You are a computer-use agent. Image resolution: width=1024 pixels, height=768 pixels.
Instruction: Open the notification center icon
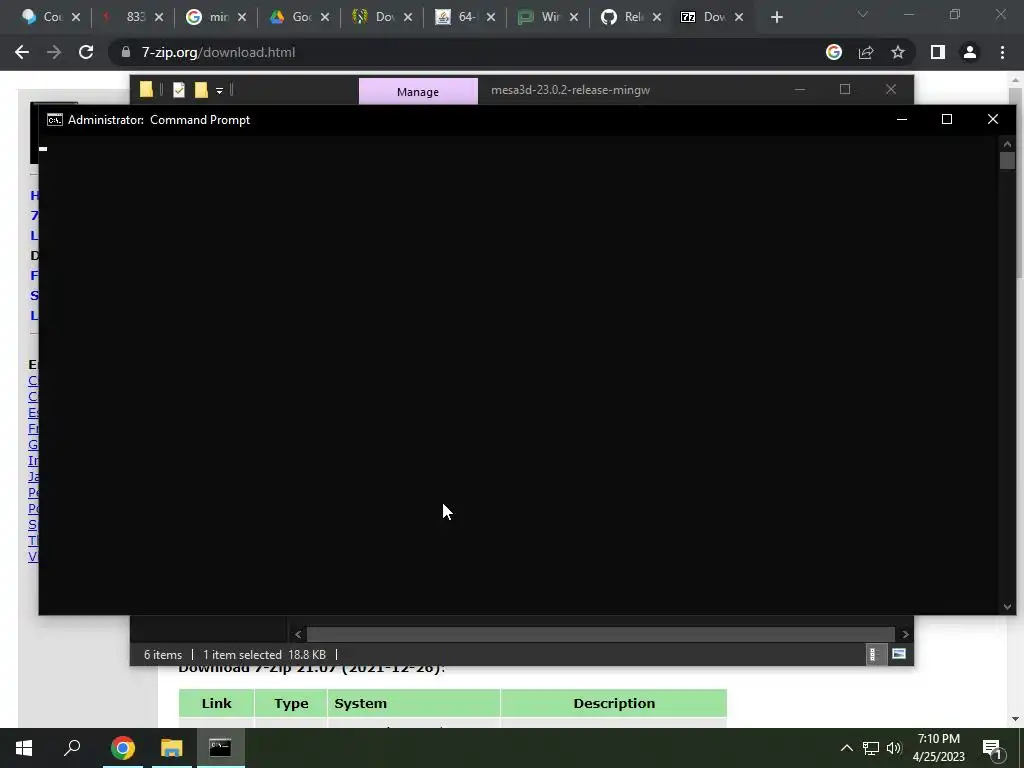click(992, 748)
